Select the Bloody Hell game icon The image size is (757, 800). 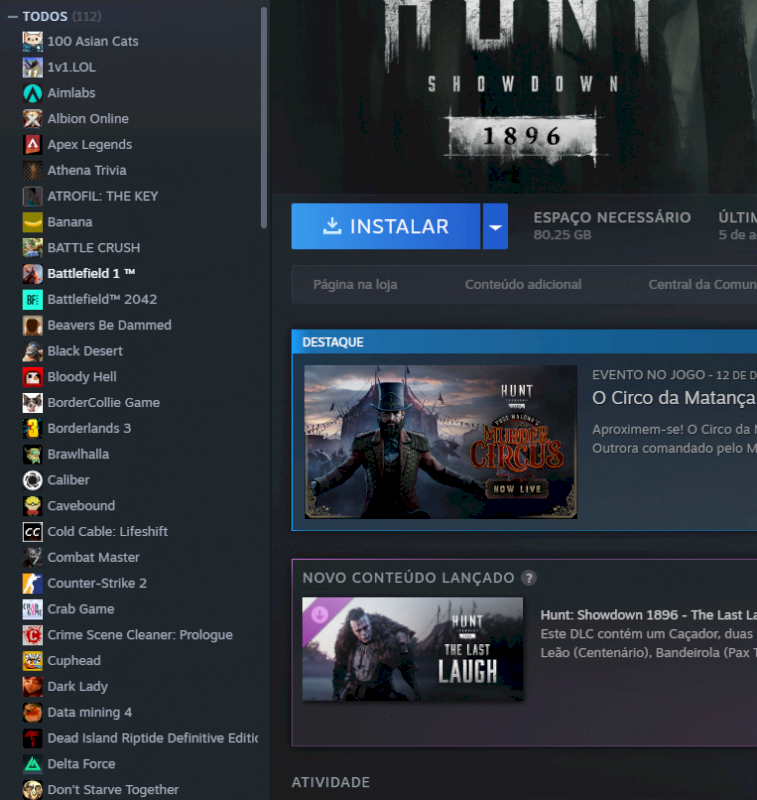click(x=32, y=377)
